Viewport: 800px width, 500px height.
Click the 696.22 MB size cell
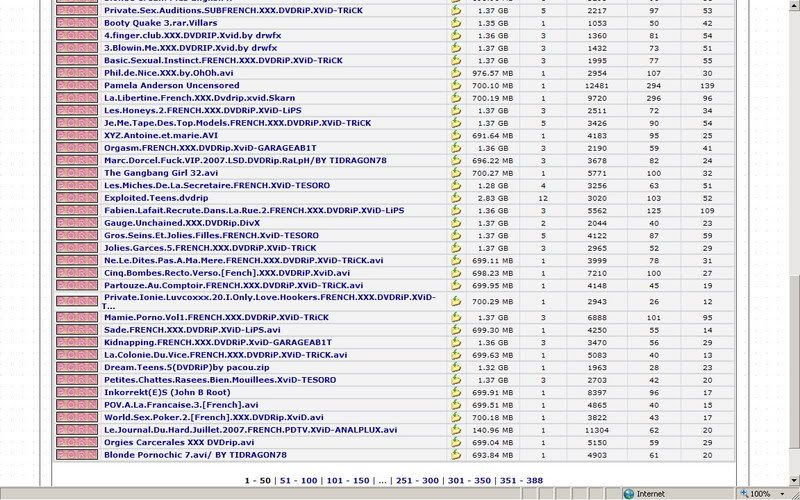click(493, 160)
